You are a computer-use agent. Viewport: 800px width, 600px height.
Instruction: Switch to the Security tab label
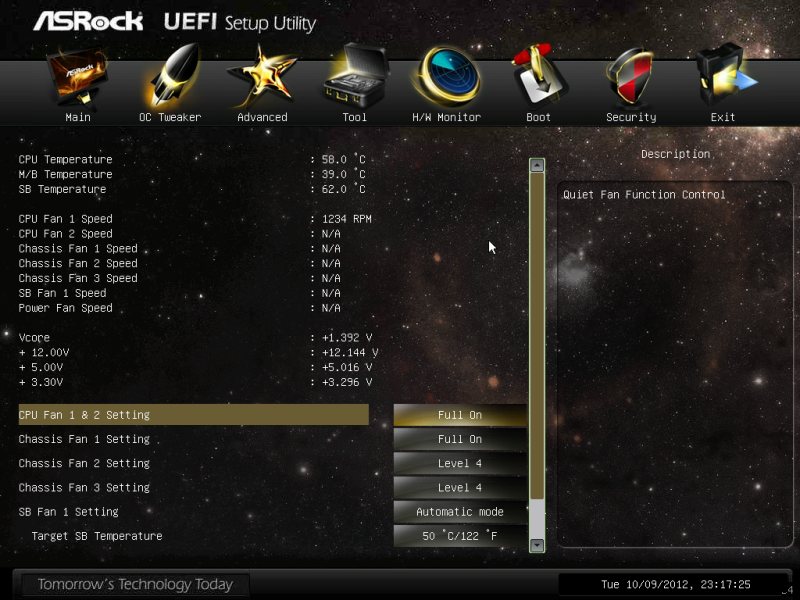[631, 117]
